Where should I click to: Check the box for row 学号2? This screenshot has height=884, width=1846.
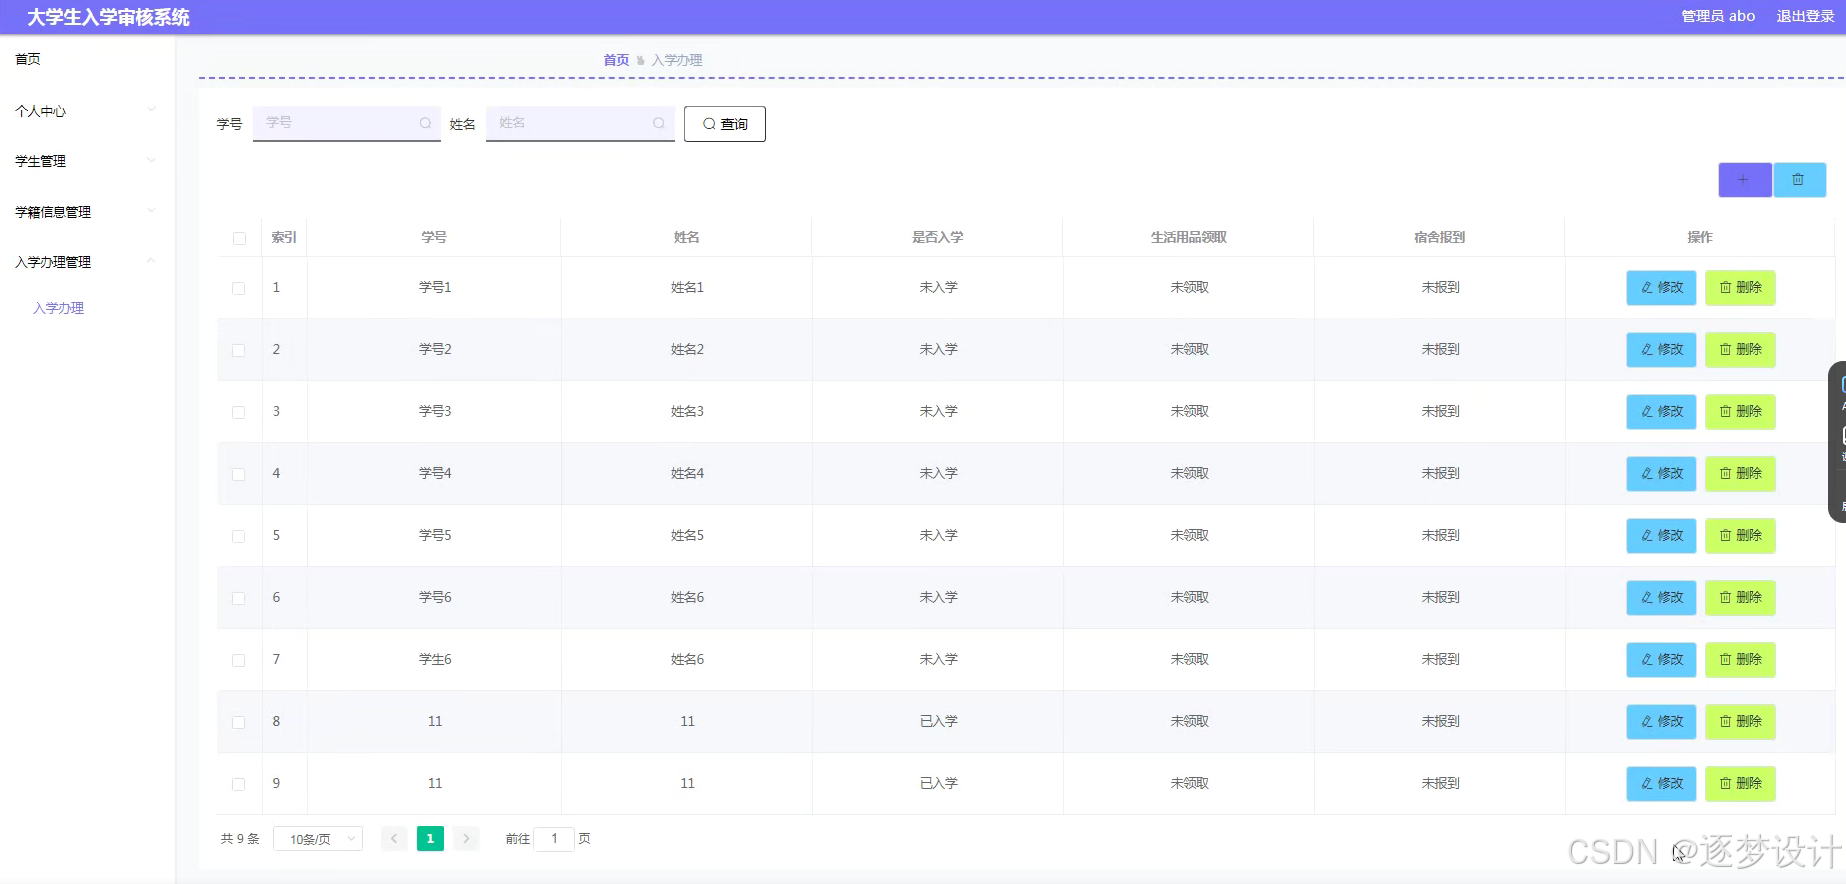pyautogui.click(x=239, y=350)
